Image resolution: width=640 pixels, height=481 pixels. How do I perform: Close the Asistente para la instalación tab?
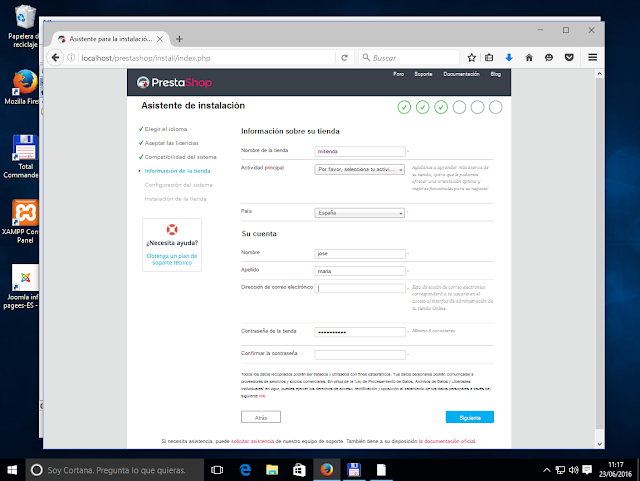coord(160,39)
